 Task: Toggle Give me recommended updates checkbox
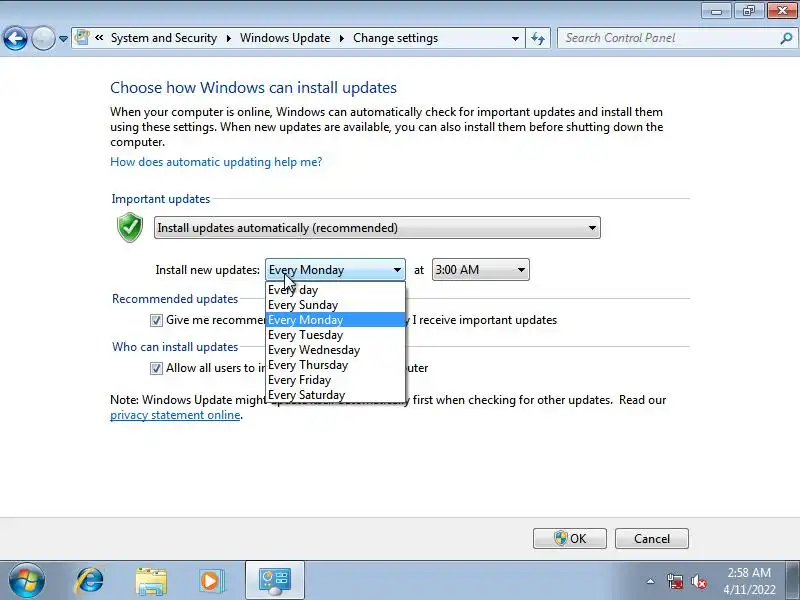[x=156, y=320]
